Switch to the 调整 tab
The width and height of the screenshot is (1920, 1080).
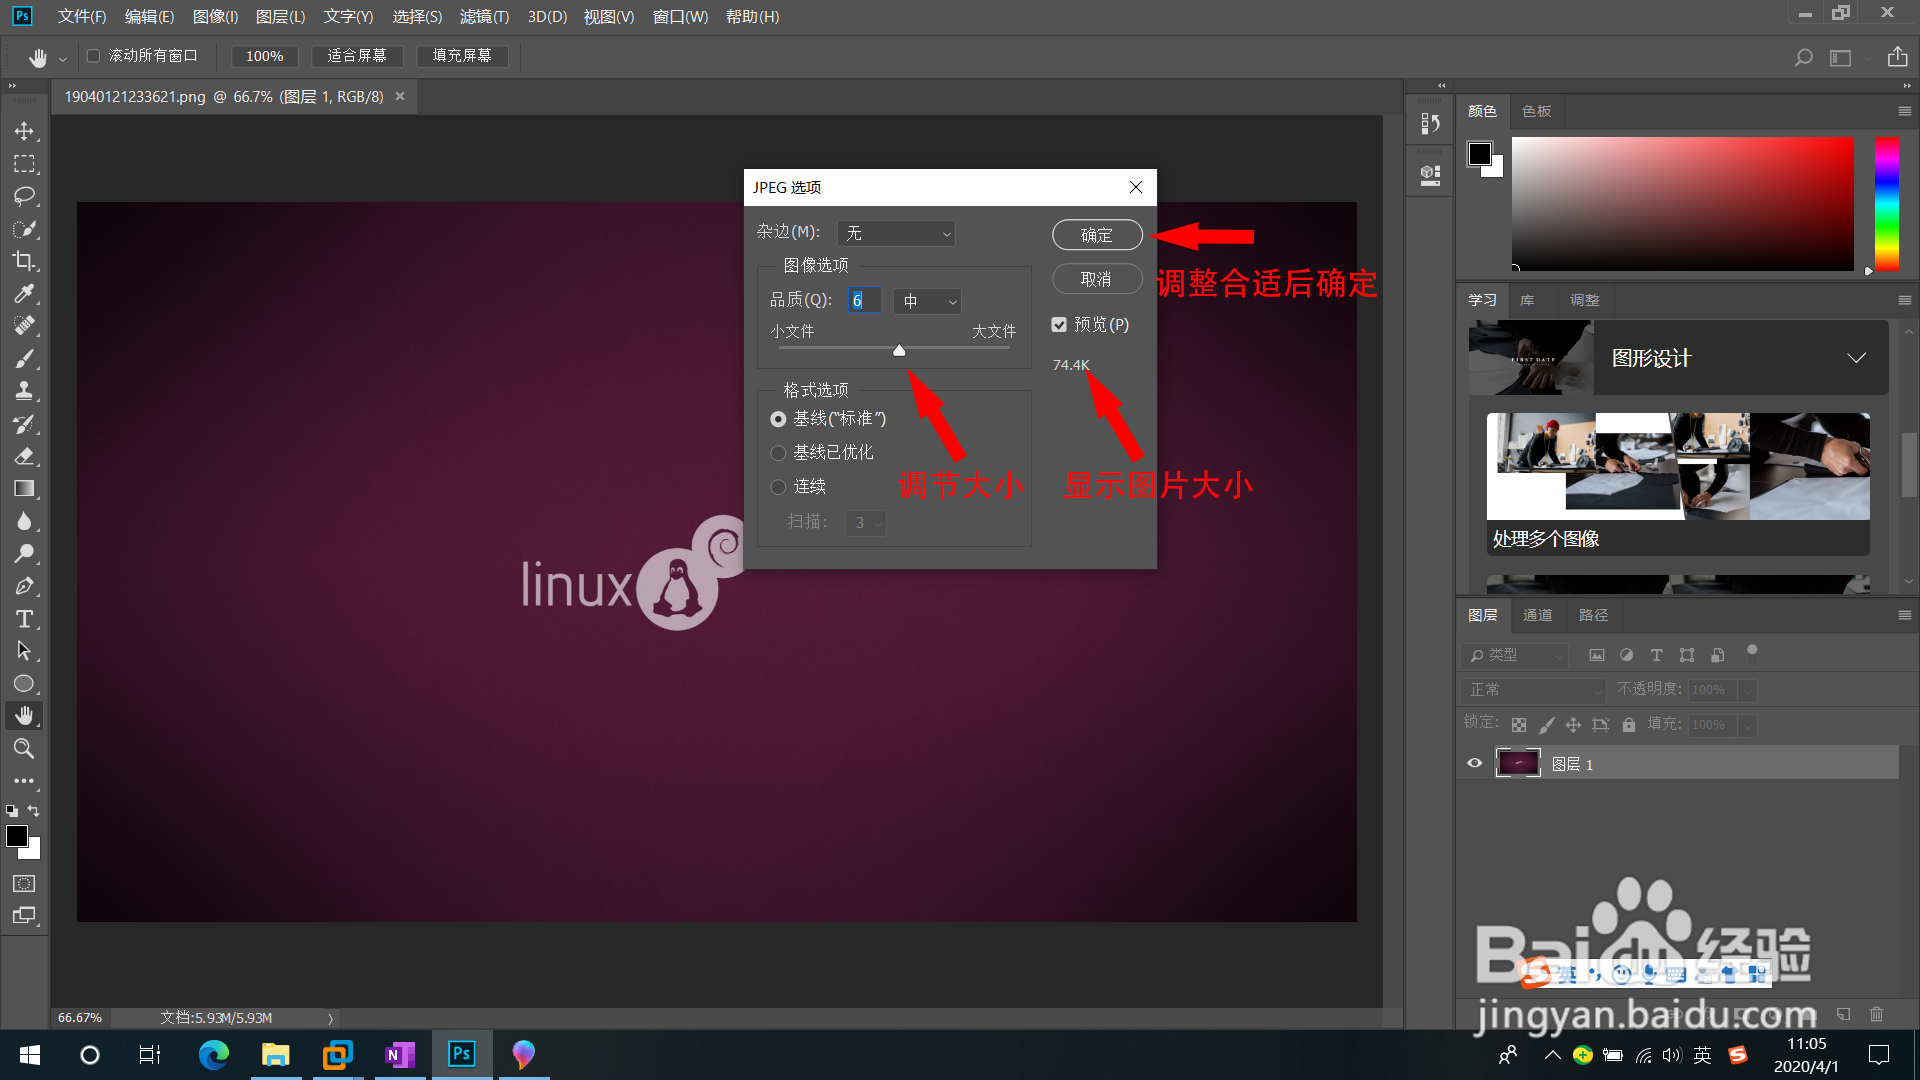(1584, 300)
